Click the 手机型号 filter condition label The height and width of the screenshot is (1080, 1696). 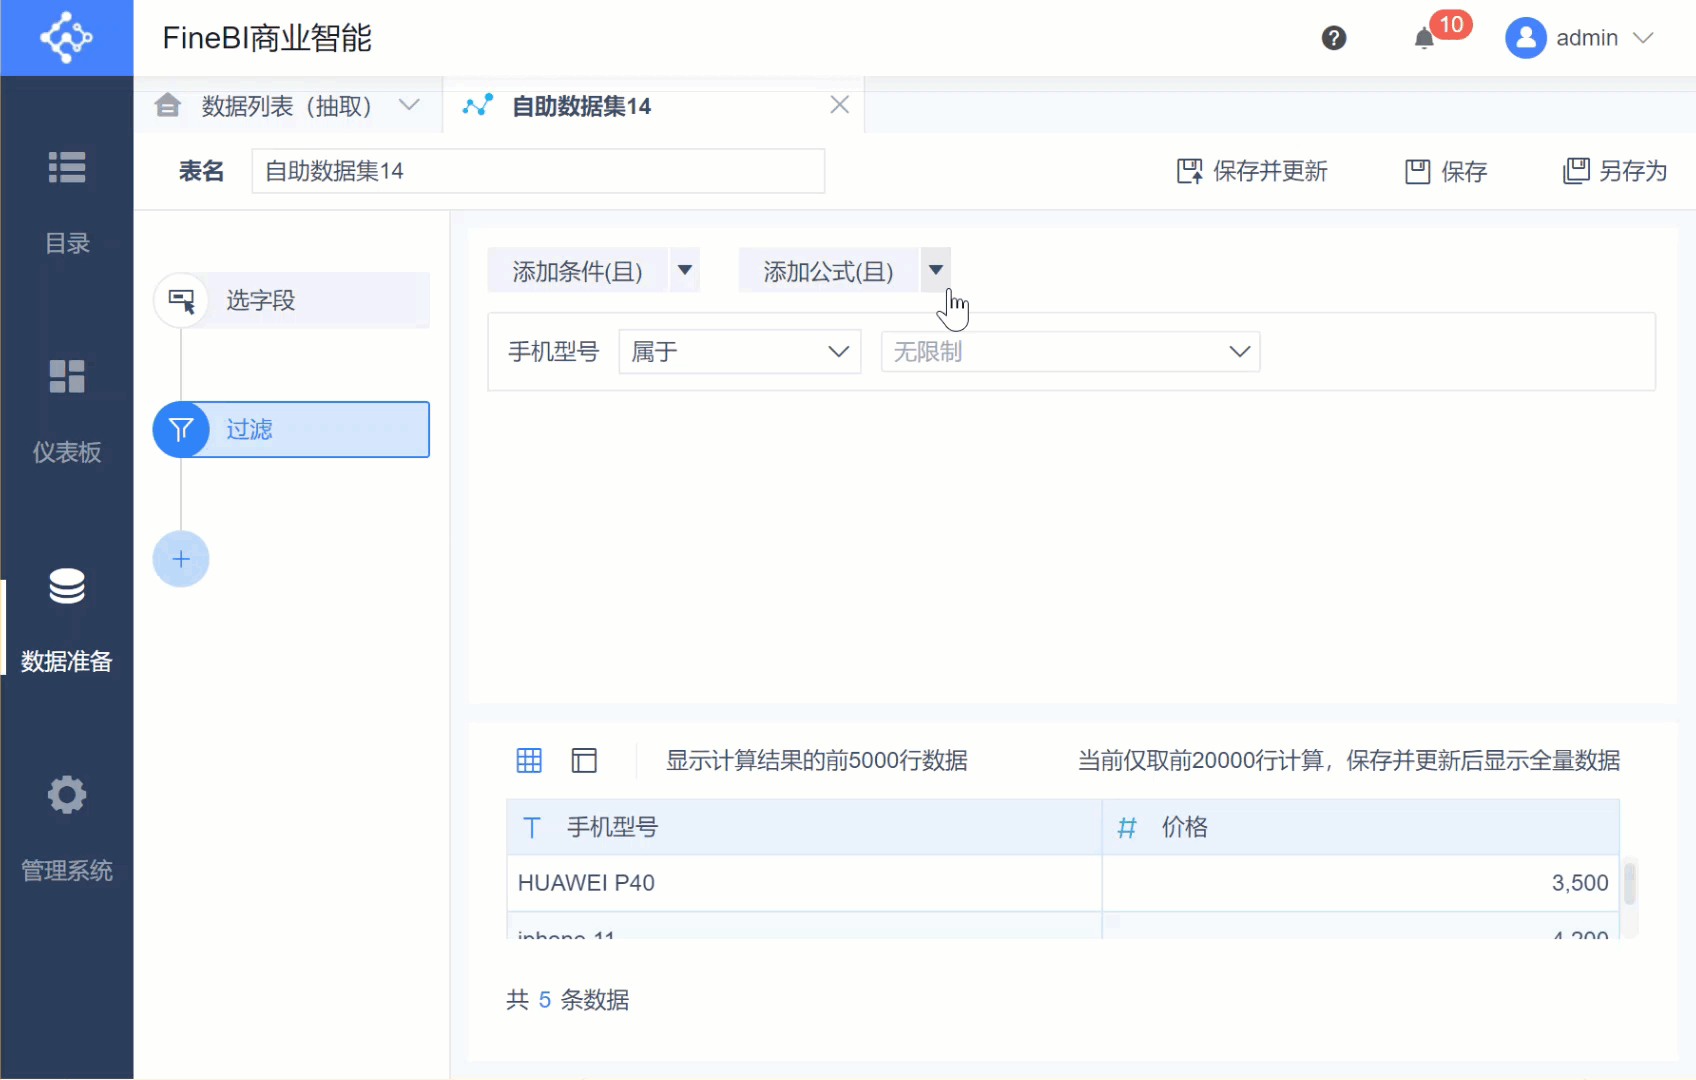553,352
